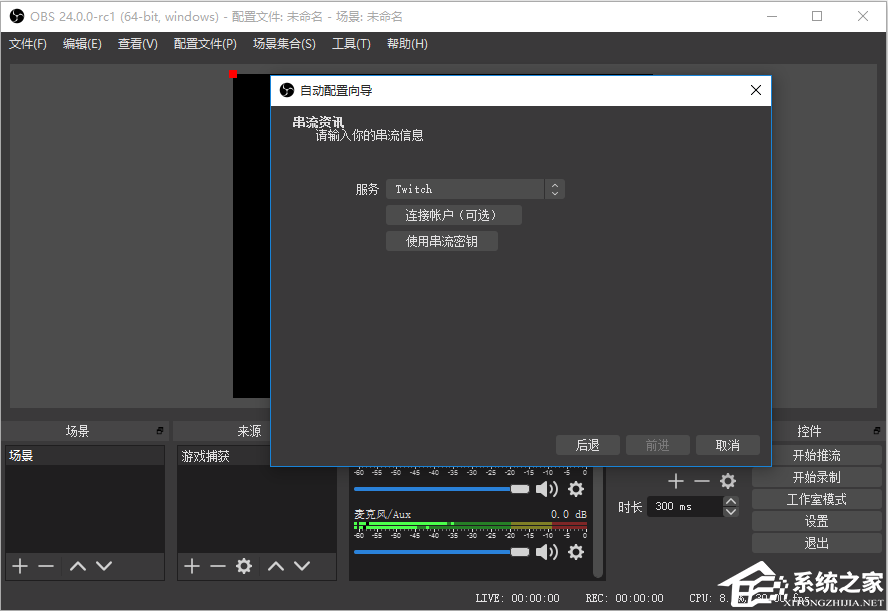The height and width of the screenshot is (611, 888).
Task: Click the red corner handle on preview
Action: 233,74
